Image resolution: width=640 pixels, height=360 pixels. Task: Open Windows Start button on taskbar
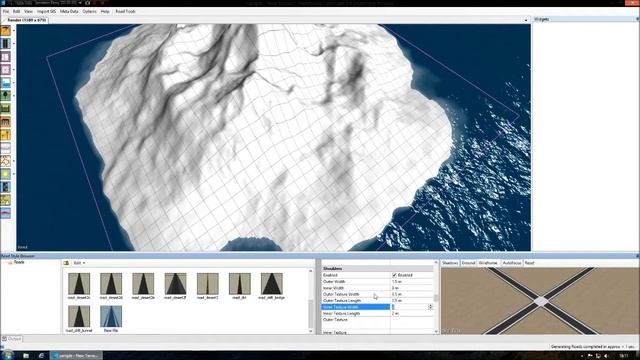pyautogui.click(x=7, y=355)
